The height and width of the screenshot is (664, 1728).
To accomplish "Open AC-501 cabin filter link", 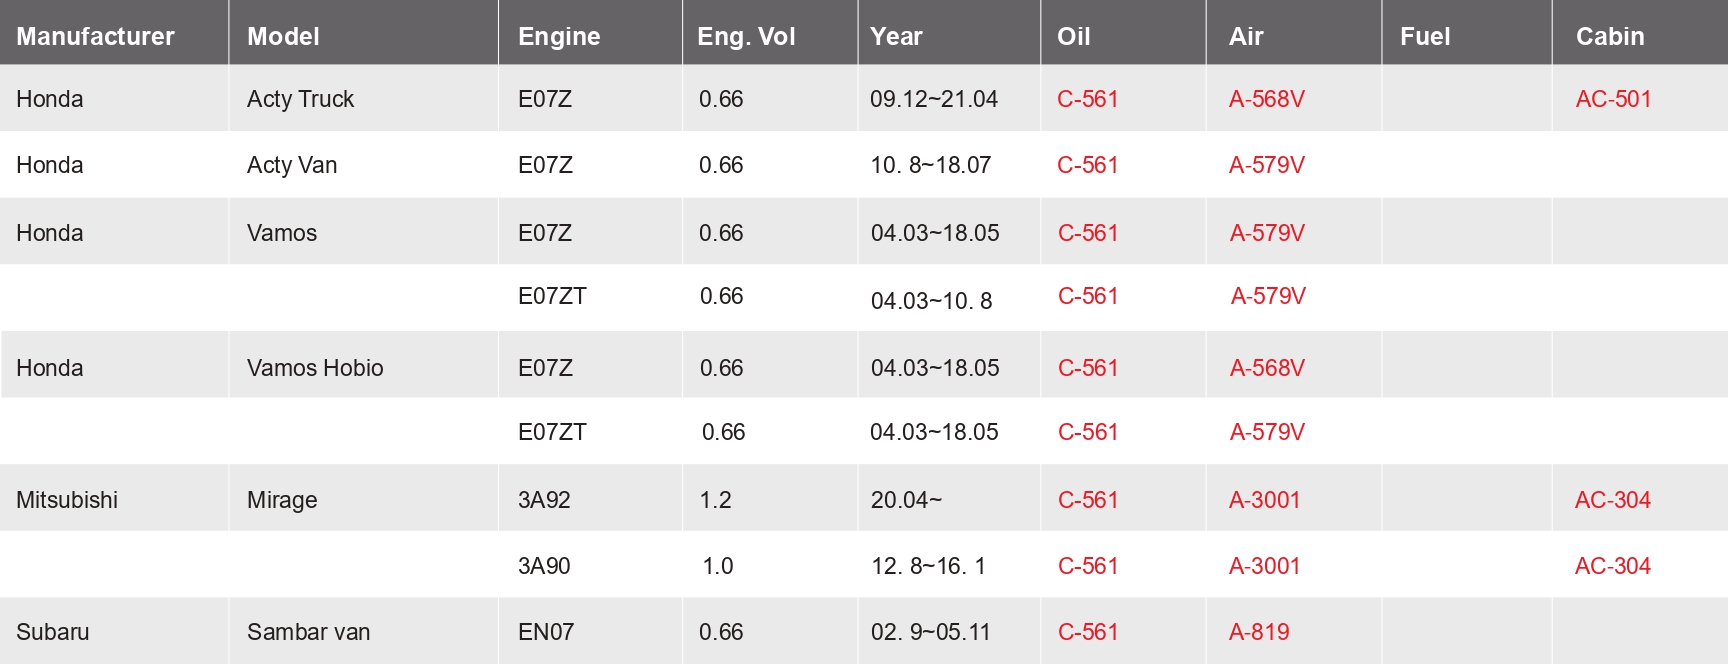I will click(1613, 99).
